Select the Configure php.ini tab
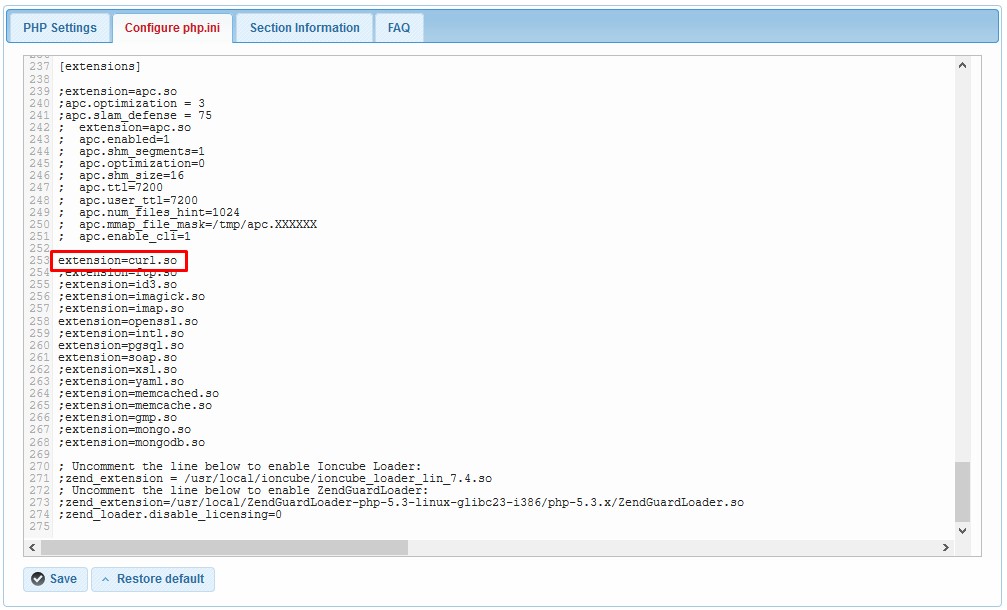The height and width of the screenshot is (610, 1007). (172, 27)
